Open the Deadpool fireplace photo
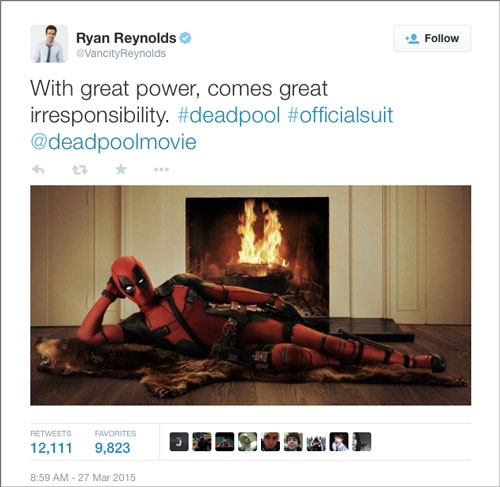This screenshot has width=500, height=487. (x=251, y=295)
